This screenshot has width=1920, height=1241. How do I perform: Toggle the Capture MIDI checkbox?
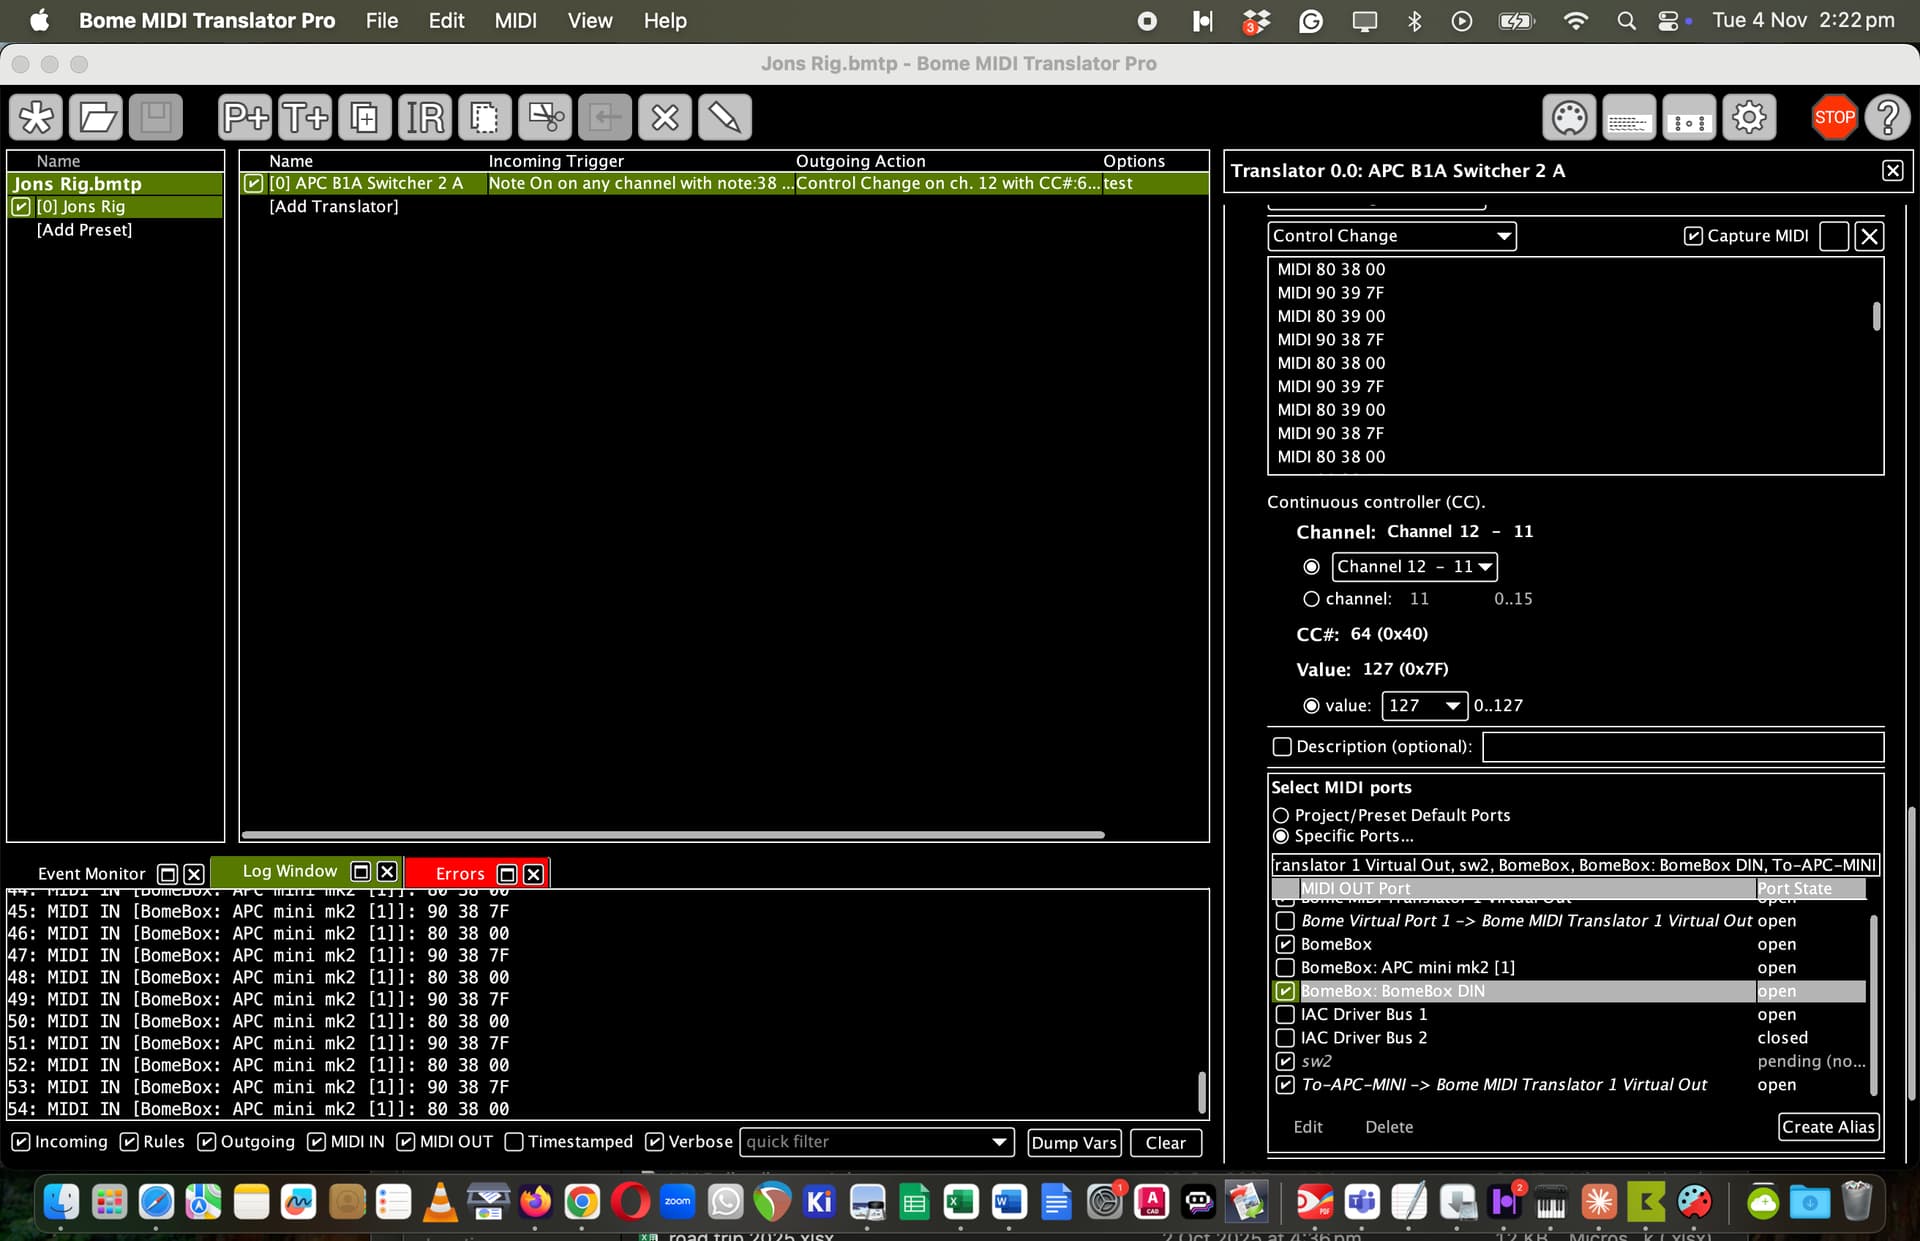pos(1693,236)
